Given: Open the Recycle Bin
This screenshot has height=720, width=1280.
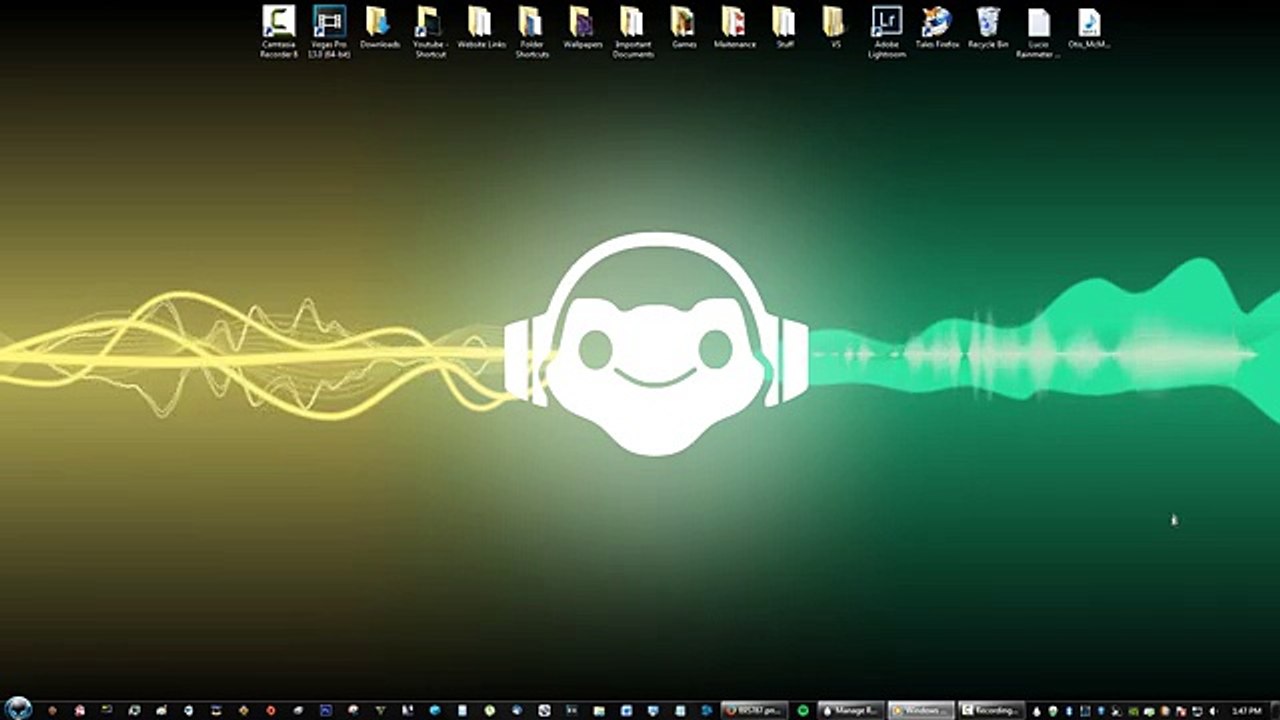Looking at the screenshot, I should coord(988,27).
